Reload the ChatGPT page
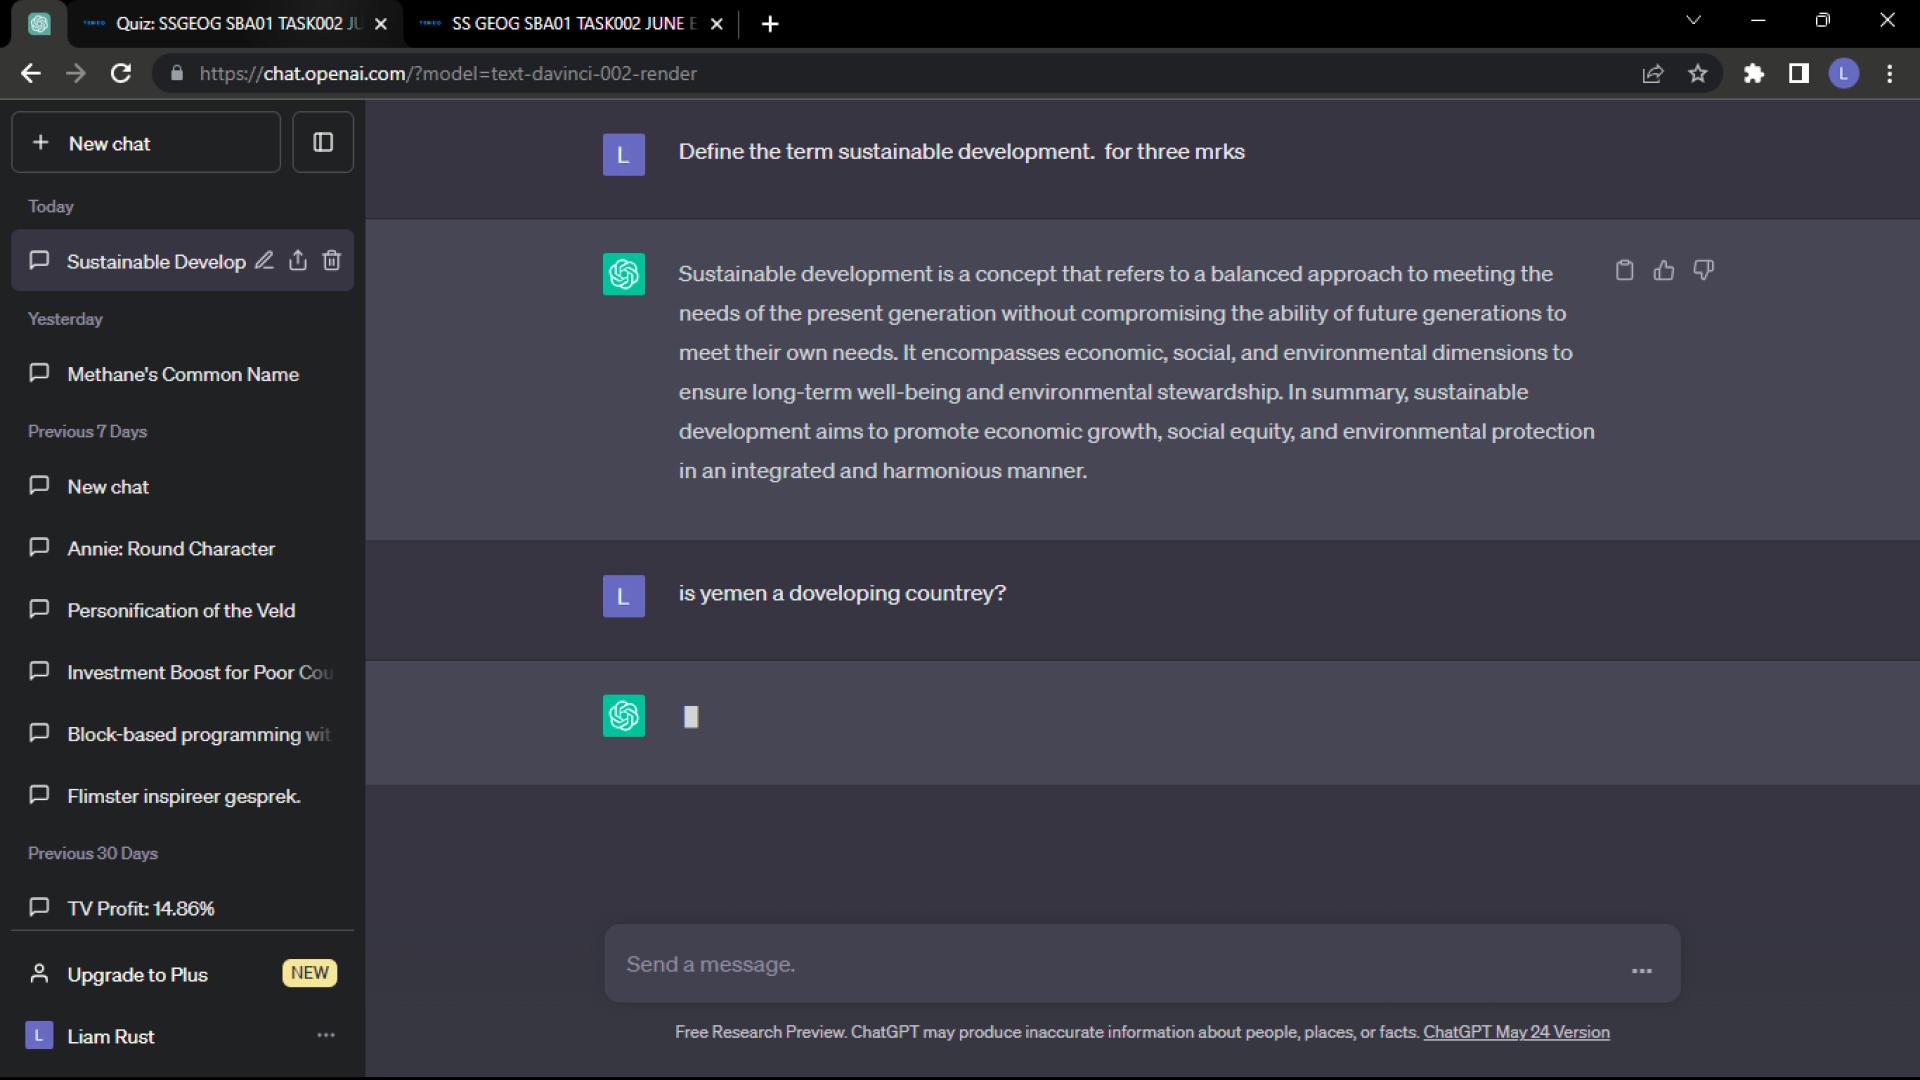 tap(121, 73)
